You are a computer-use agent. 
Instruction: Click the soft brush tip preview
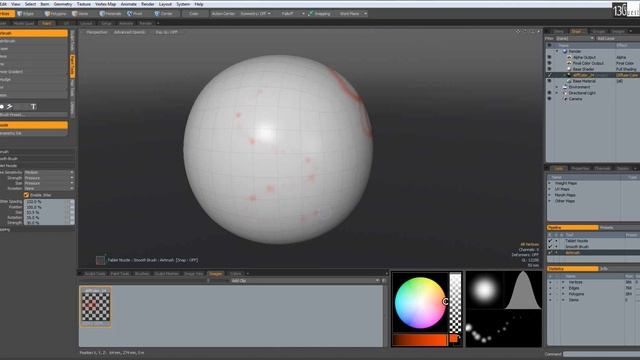click(x=484, y=290)
